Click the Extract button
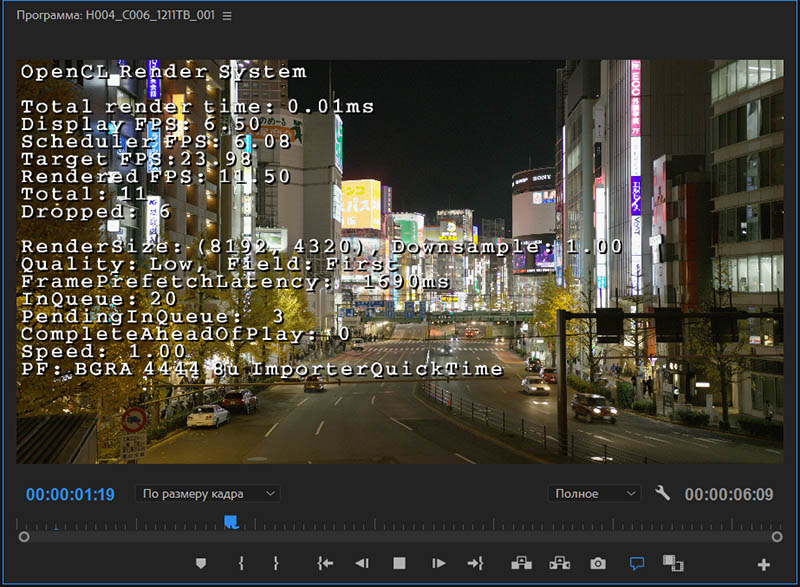The height and width of the screenshot is (587, 800). pos(560,563)
